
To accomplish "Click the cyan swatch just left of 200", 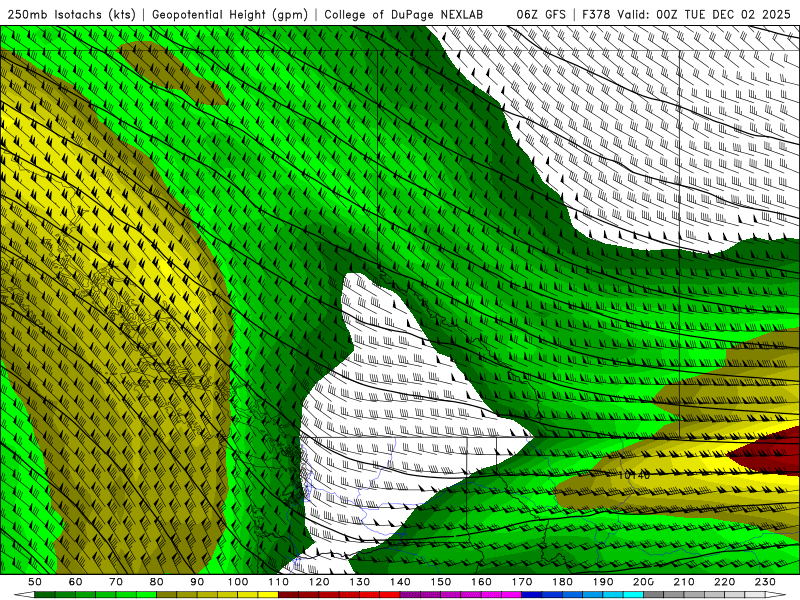I will [x=634, y=595].
